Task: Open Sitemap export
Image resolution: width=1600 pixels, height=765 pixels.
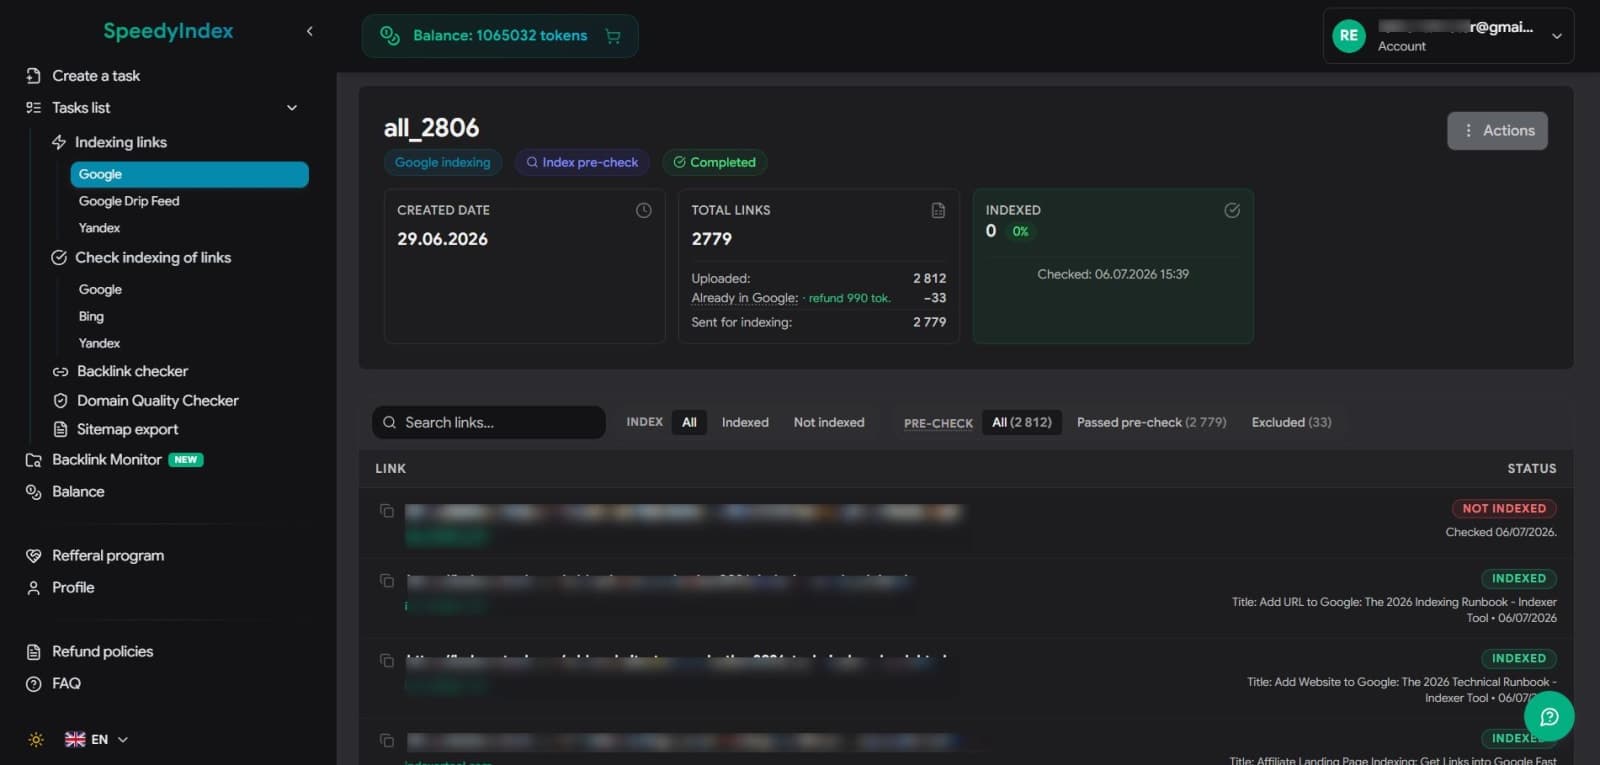Action: coord(127,429)
